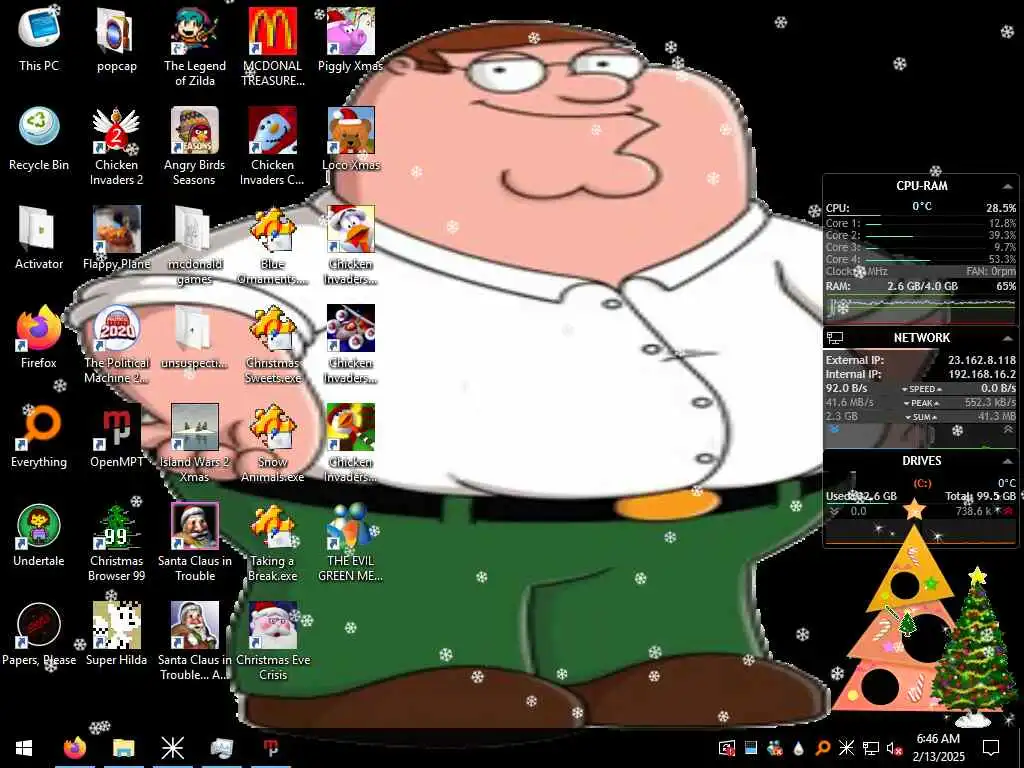Launch THE EVIL GREEN ME... shortcut
The width and height of the screenshot is (1024, 768).
pos(351,541)
